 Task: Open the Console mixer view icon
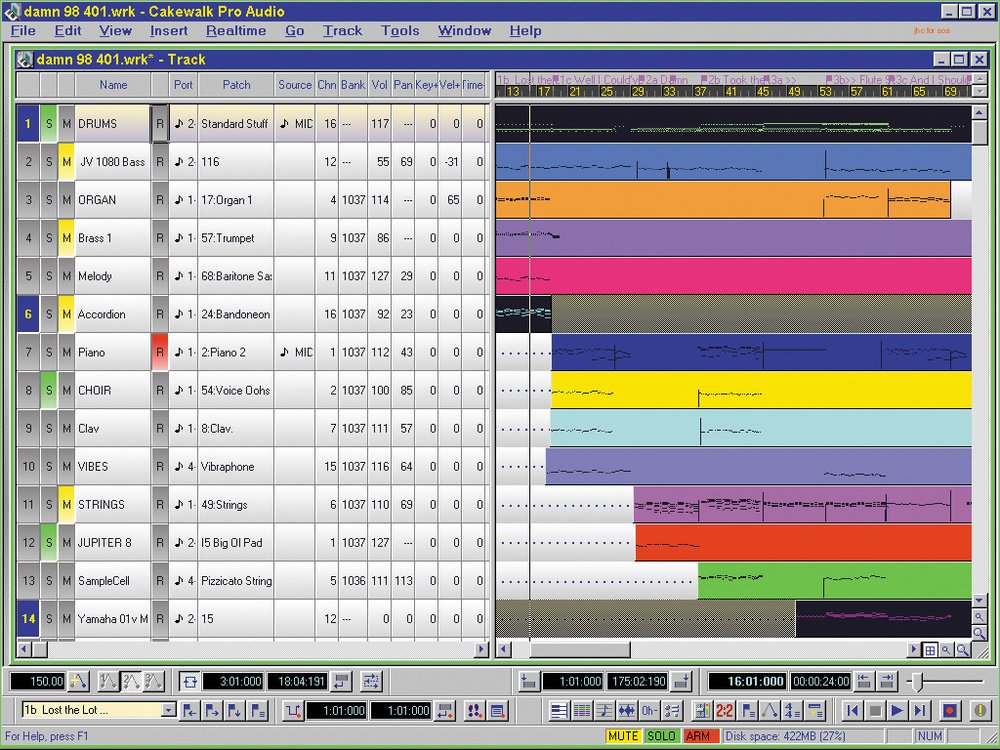(702, 710)
